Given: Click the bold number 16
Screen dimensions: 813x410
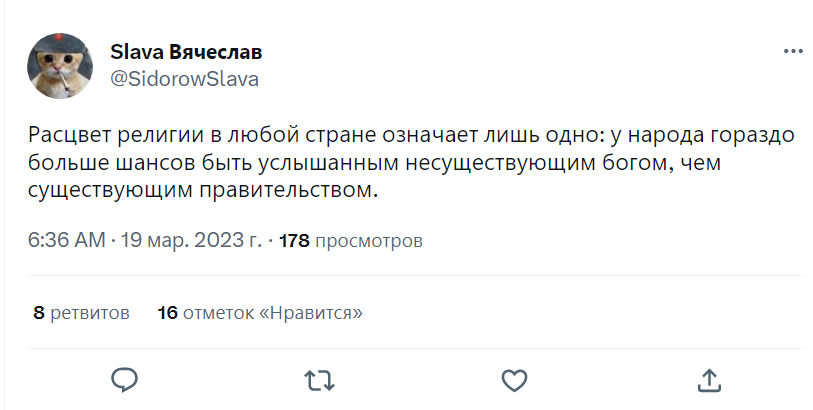Looking at the screenshot, I should pyautogui.click(x=167, y=313).
